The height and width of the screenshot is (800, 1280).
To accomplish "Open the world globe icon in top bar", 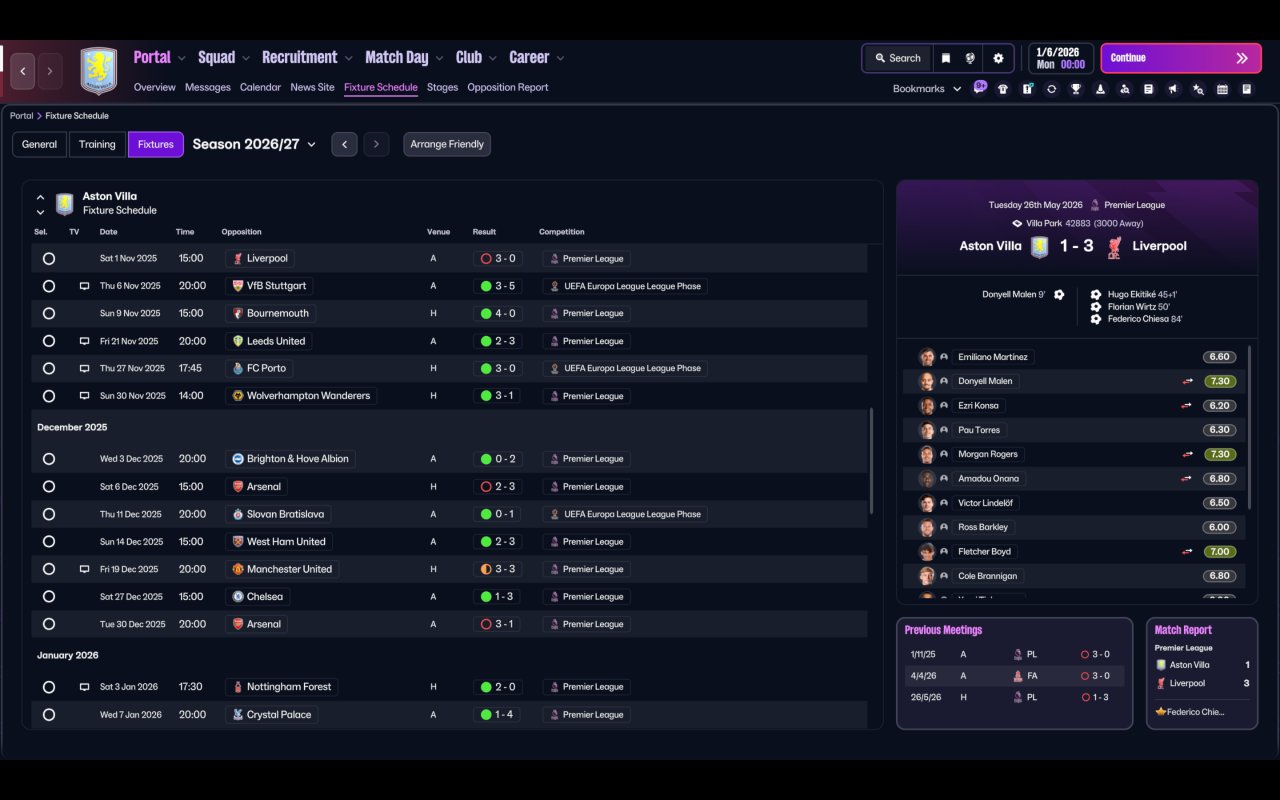I will pos(970,58).
